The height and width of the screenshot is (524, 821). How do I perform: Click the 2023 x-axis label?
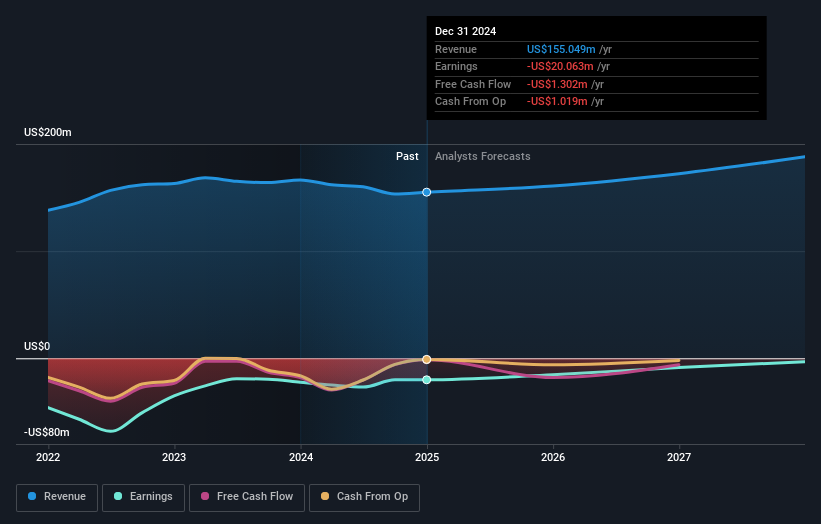click(x=174, y=457)
